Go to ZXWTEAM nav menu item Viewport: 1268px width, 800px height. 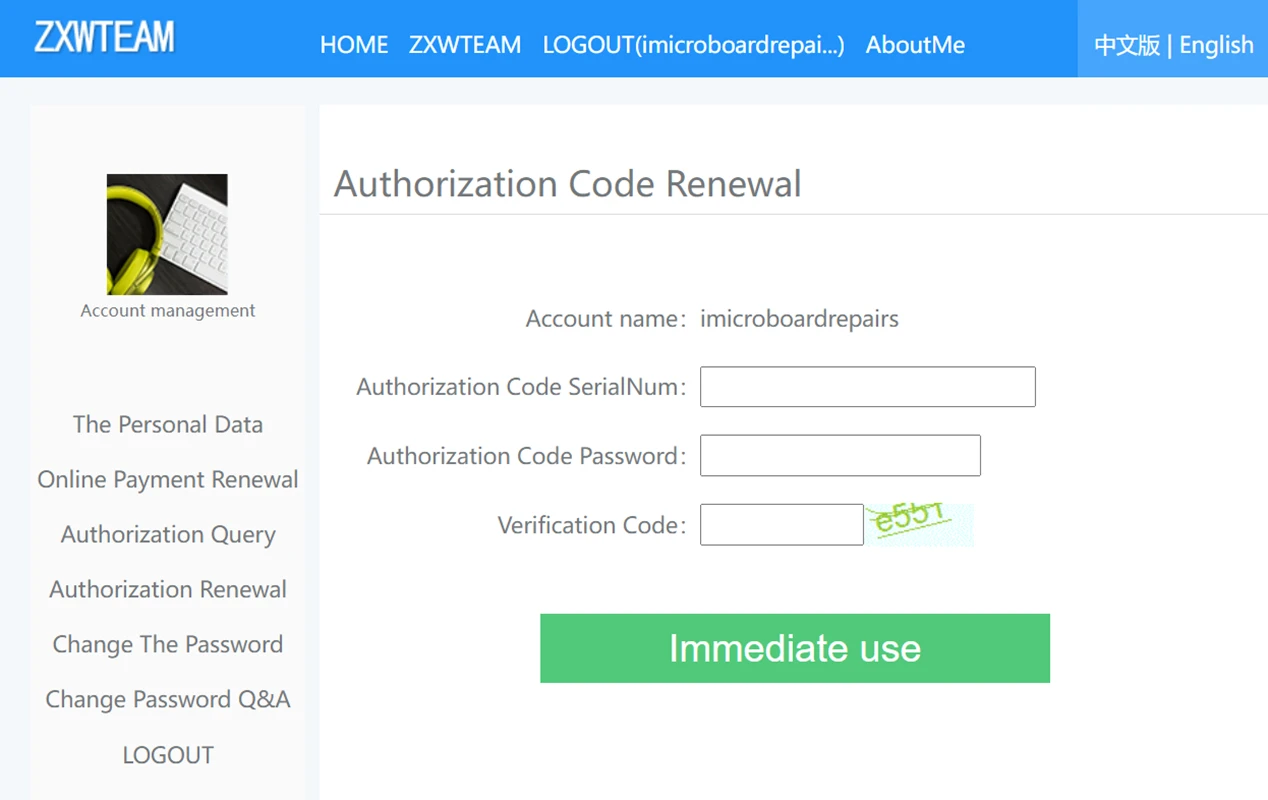[x=465, y=45]
